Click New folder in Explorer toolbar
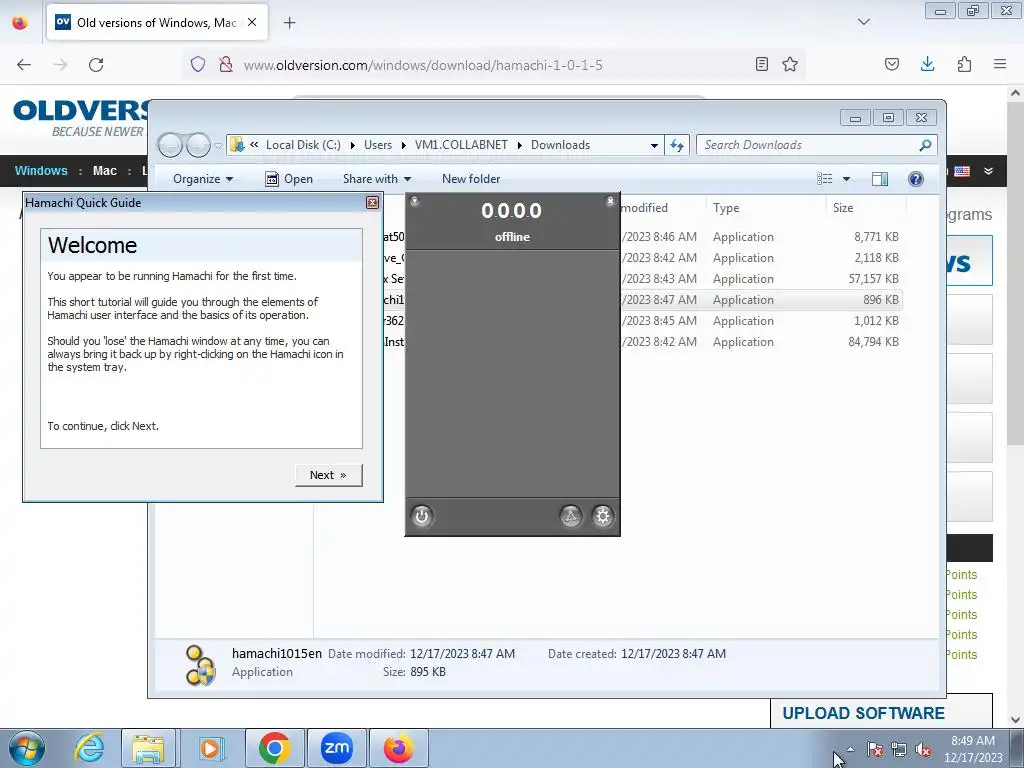The height and width of the screenshot is (768, 1024). click(471, 179)
